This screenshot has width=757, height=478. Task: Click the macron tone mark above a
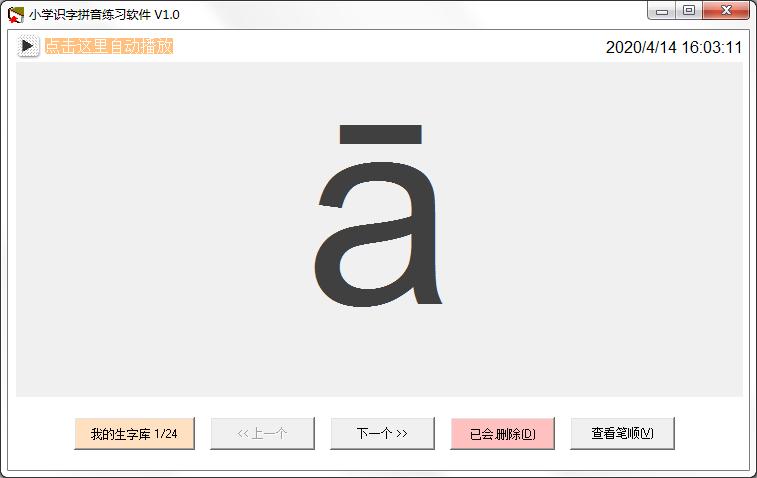click(380, 133)
